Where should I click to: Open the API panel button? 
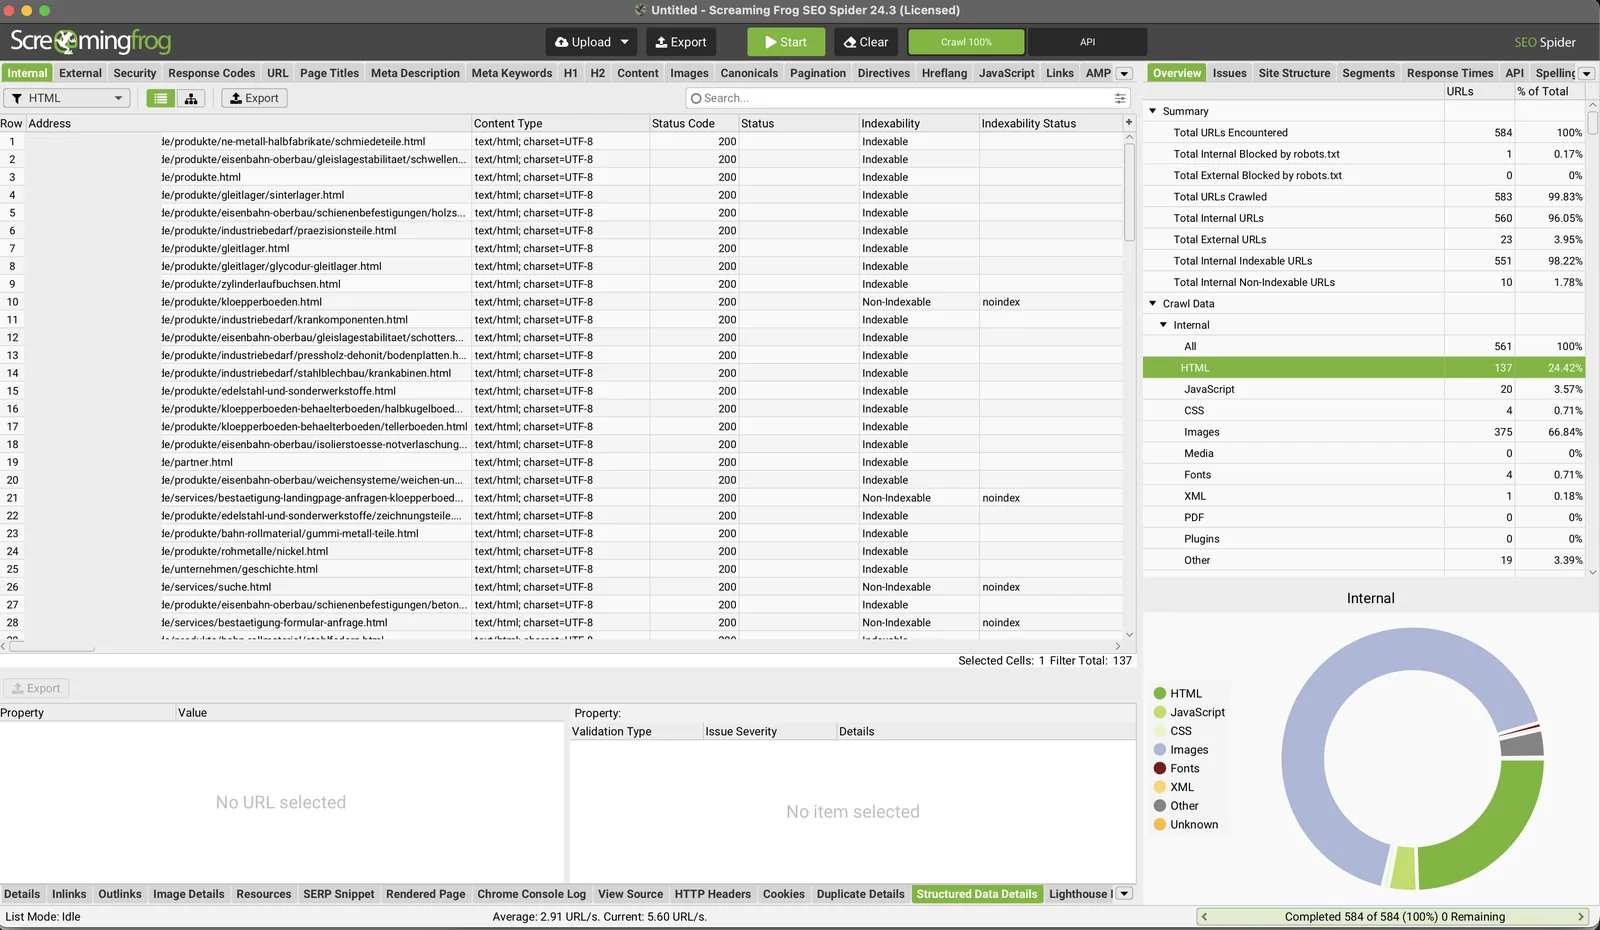click(x=1087, y=42)
